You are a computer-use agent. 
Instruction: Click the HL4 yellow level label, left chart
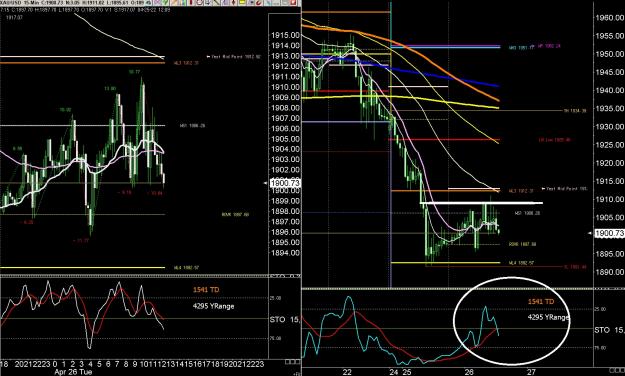pos(187,268)
